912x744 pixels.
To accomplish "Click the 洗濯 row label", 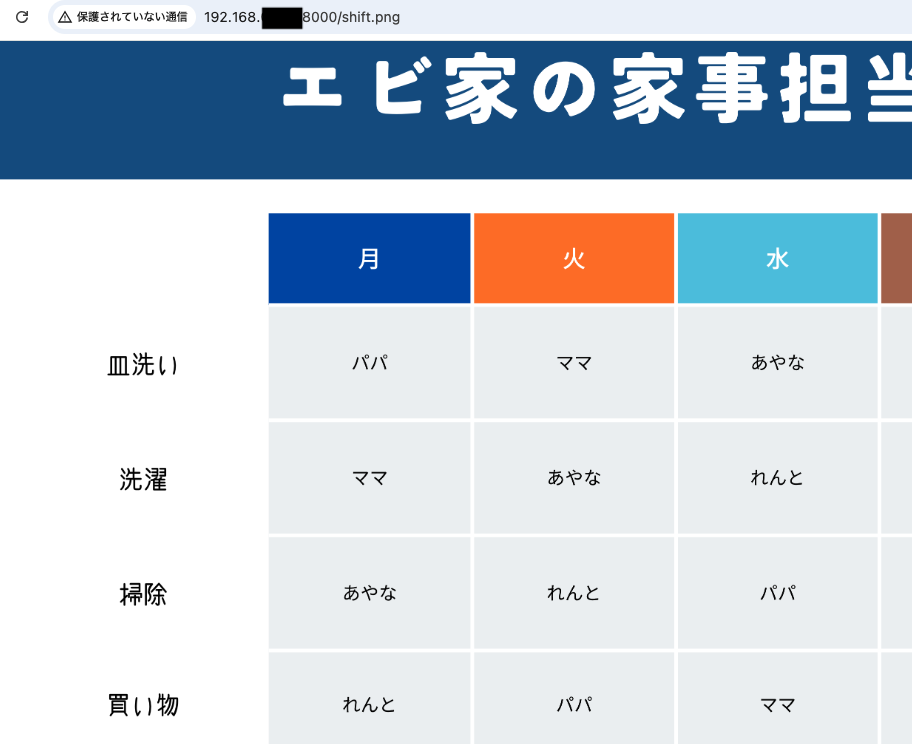I will pyautogui.click(x=143, y=479).
